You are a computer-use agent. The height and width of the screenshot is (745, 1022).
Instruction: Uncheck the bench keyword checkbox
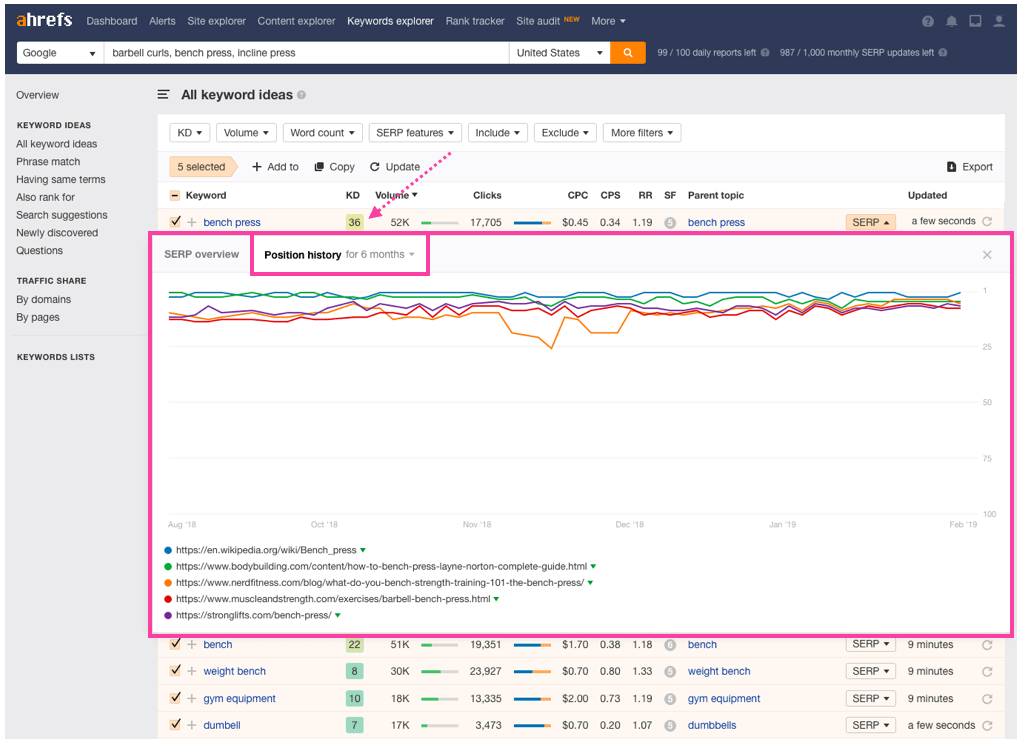[x=175, y=644]
